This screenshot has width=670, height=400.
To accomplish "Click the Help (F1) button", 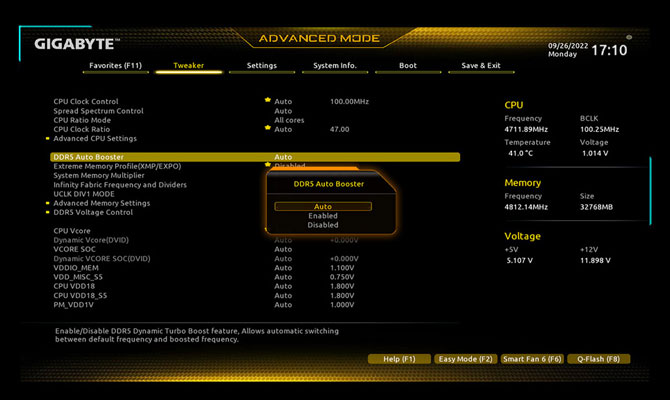I will (x=399, y=359).
